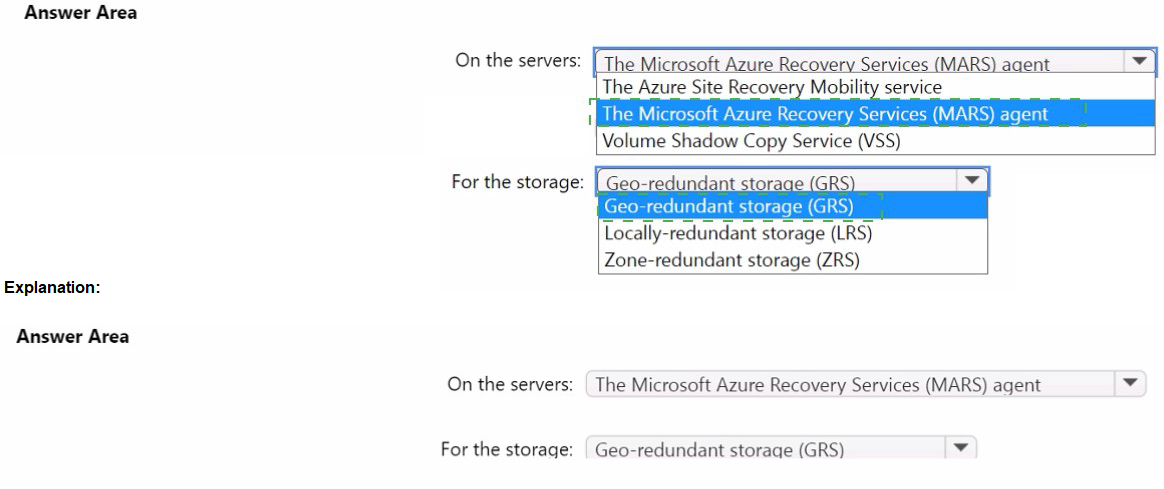Pick 'Zone-redundant storage (ZRS)' option
Viewport: 1164px width, 489px height.
(x=731, y=260)
